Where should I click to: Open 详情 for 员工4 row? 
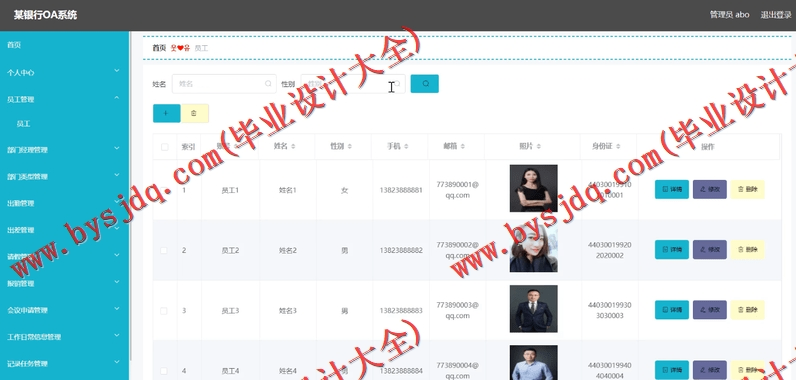coord(672,370)
